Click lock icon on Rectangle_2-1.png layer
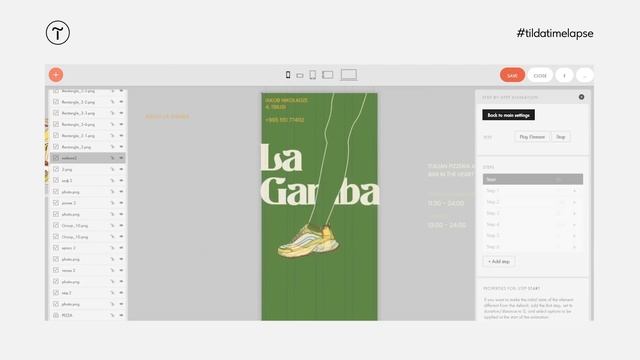The image size is (640, 360). [x=112, y=136]
